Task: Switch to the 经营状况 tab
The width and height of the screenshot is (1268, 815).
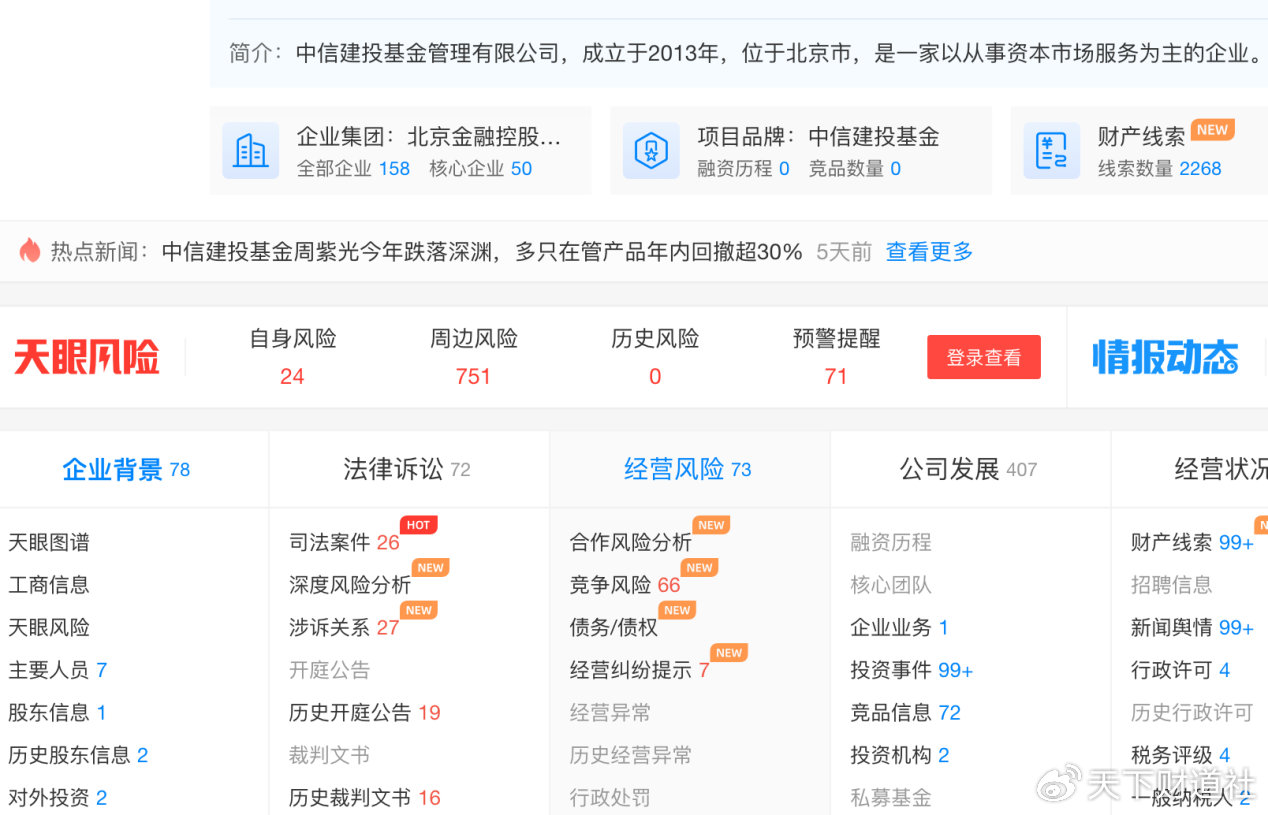Action: 1221,469
